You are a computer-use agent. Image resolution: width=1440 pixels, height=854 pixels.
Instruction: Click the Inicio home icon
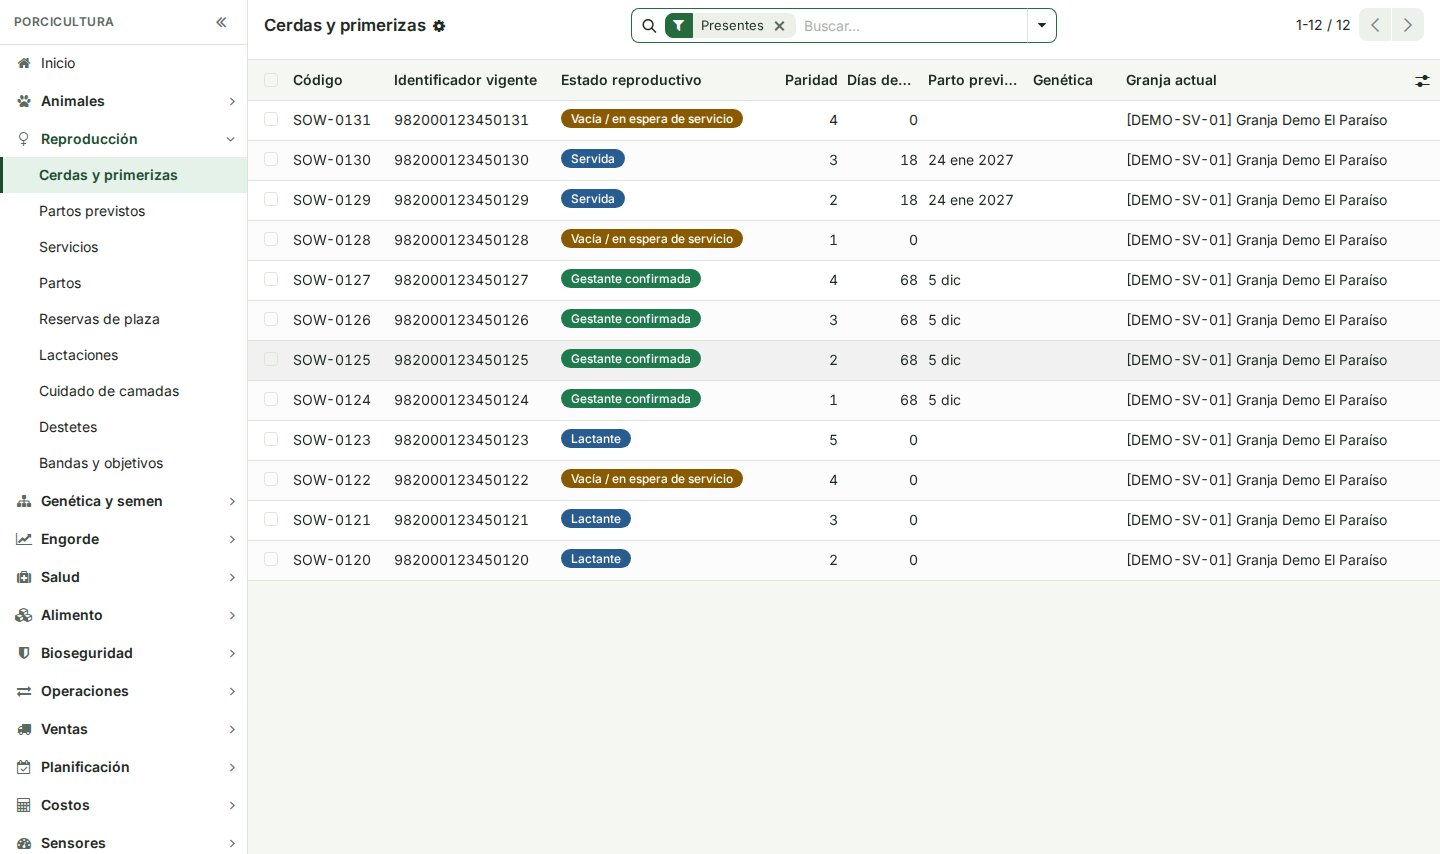24,63
